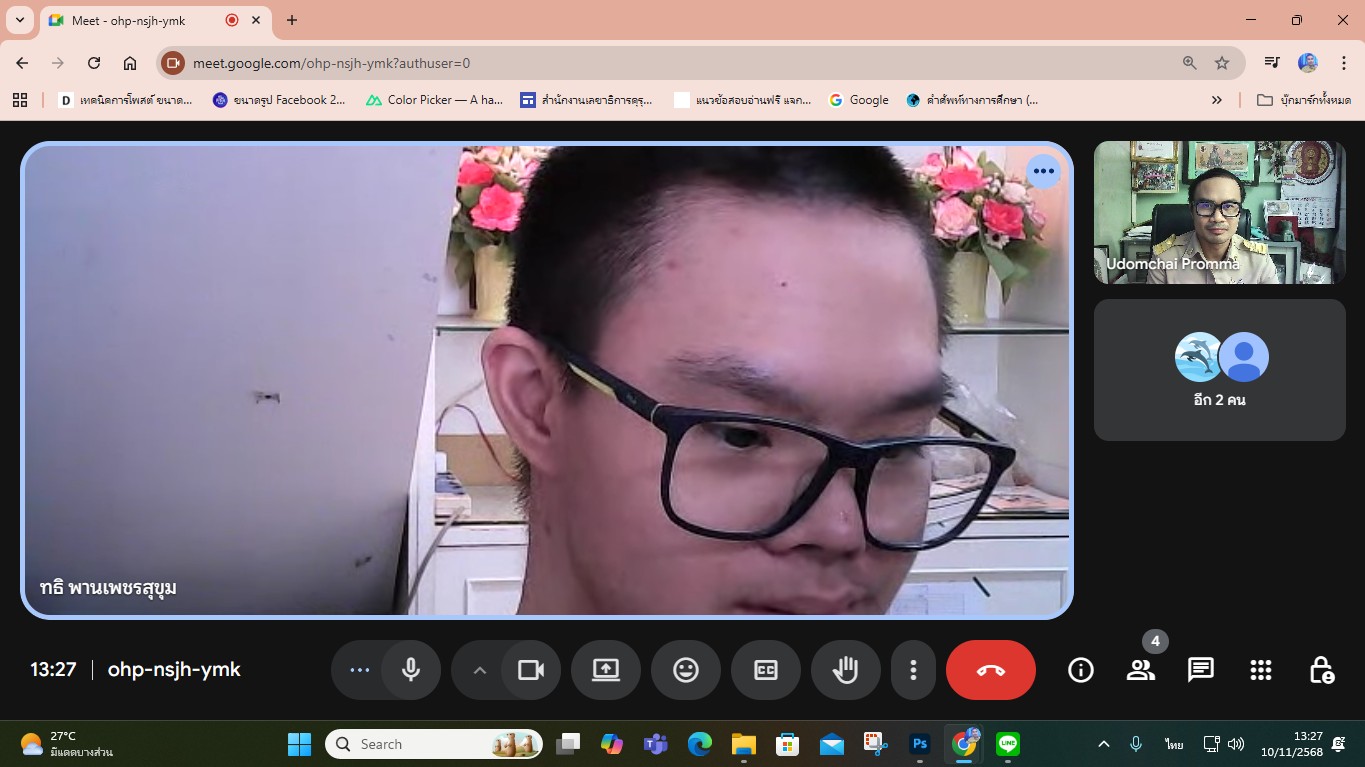Viewport: 1365px width, 767px height.
Task: Select Udomchai Promma video tile
Action: [1219, 212]
